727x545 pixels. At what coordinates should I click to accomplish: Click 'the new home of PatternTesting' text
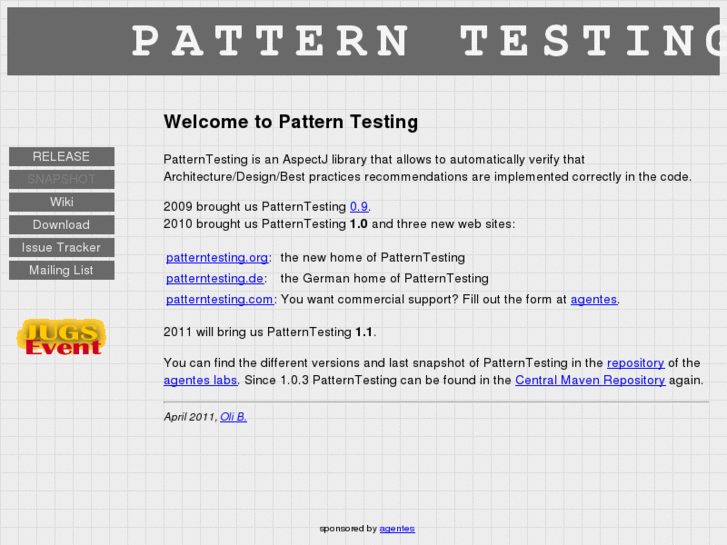pos(372,257)
